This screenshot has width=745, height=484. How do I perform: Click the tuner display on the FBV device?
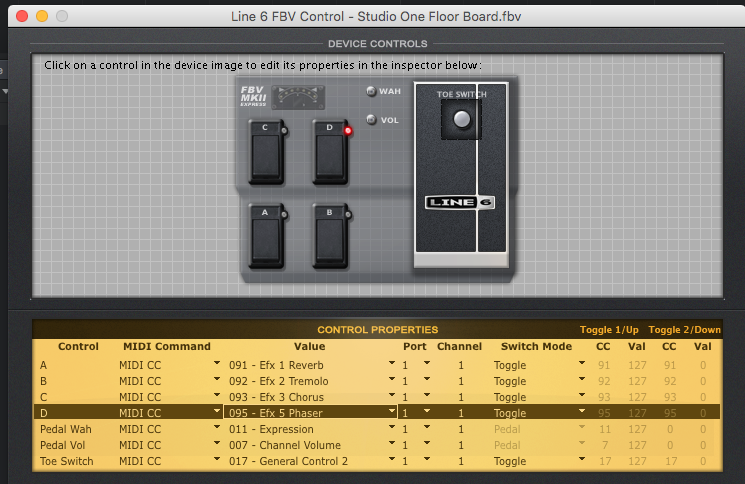pyautogui.click(x=298, y=97)
